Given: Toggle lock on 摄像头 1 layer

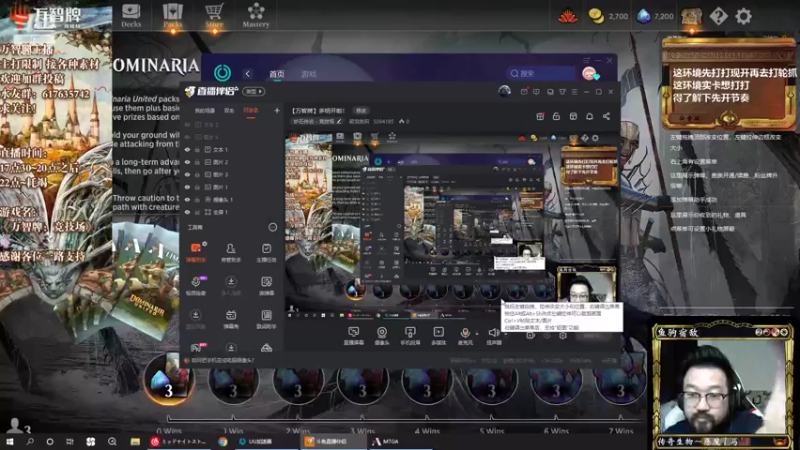Looking at the screenshot, I should coord(197,199).
